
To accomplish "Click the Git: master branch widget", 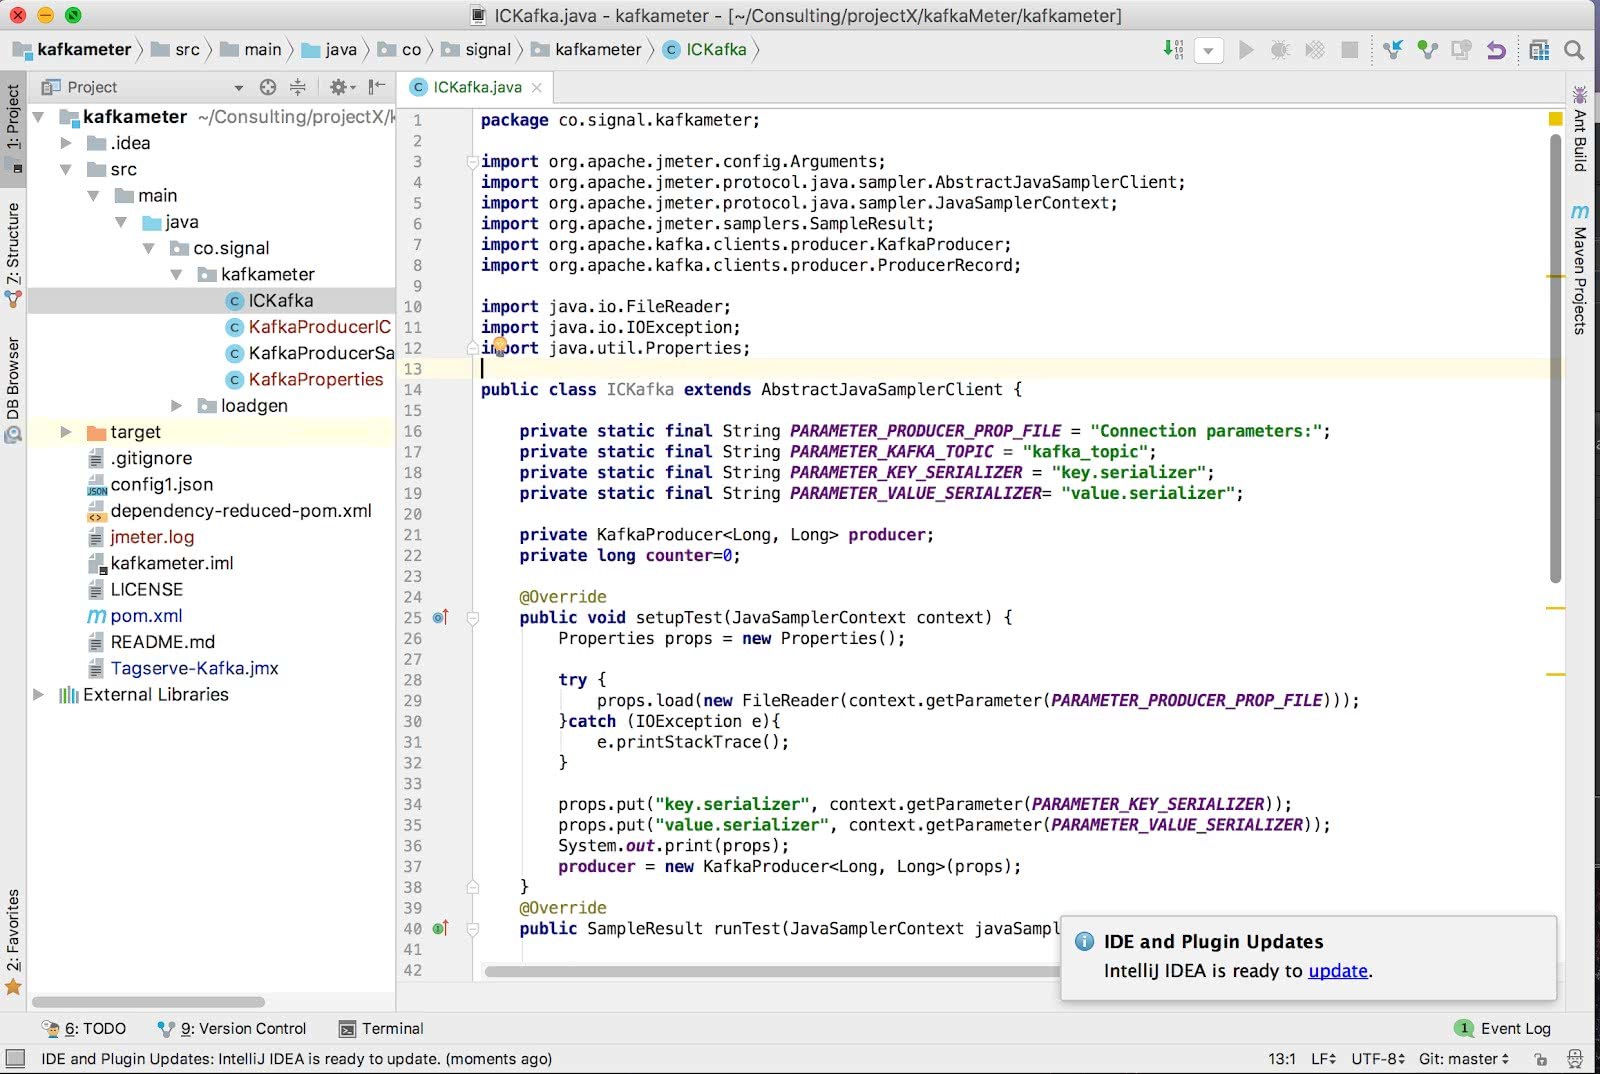I will 1464,1058.
